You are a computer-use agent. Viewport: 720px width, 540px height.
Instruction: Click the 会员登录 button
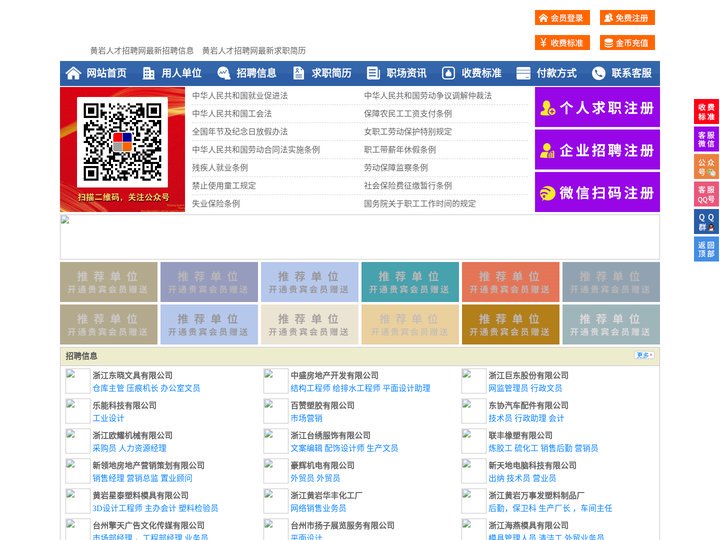pos(562,18)
